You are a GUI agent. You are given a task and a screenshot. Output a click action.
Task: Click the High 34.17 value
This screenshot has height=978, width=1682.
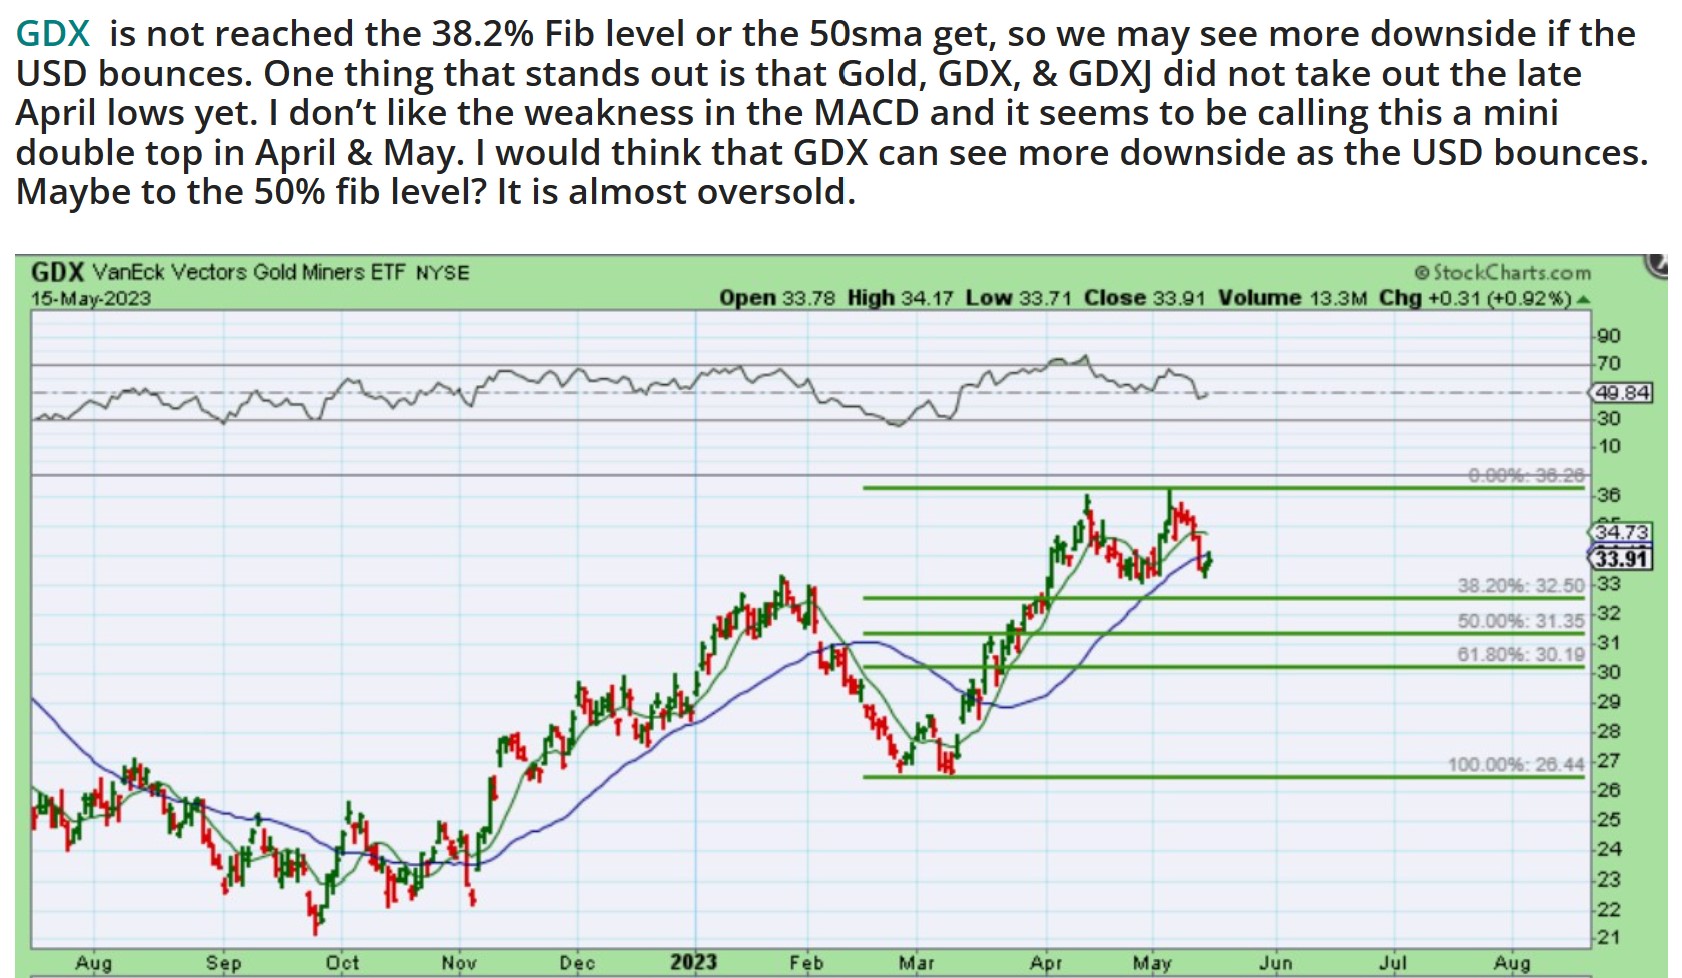coord(901,298)
